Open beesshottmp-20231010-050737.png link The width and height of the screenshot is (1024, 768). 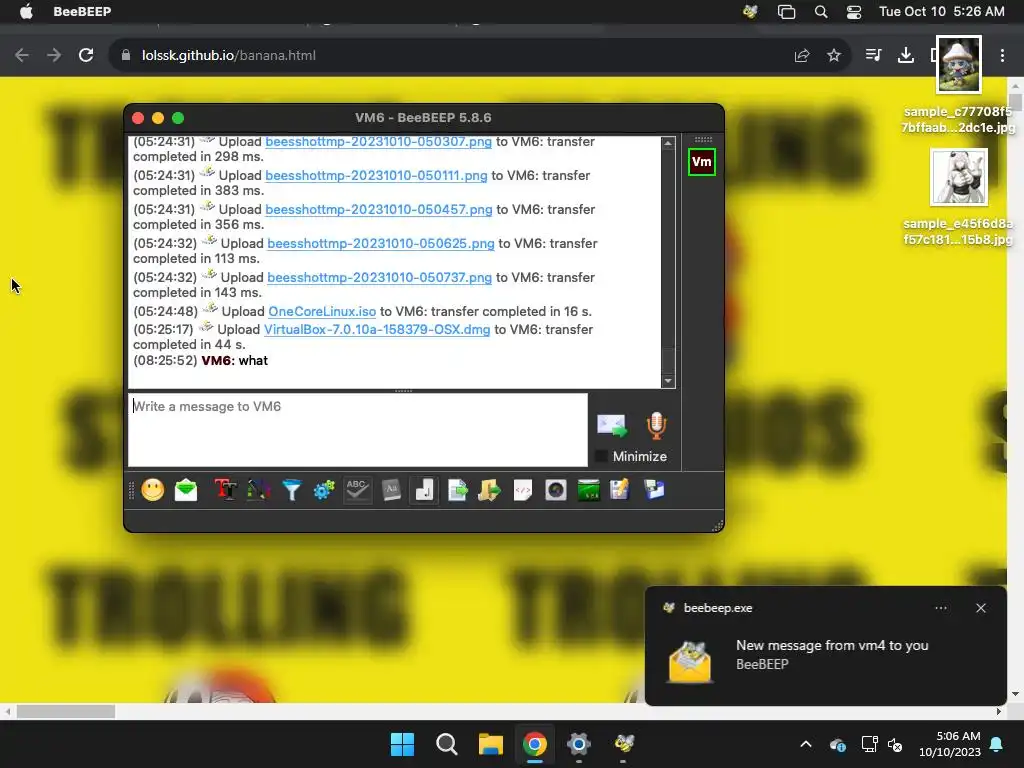click(379, 278)
